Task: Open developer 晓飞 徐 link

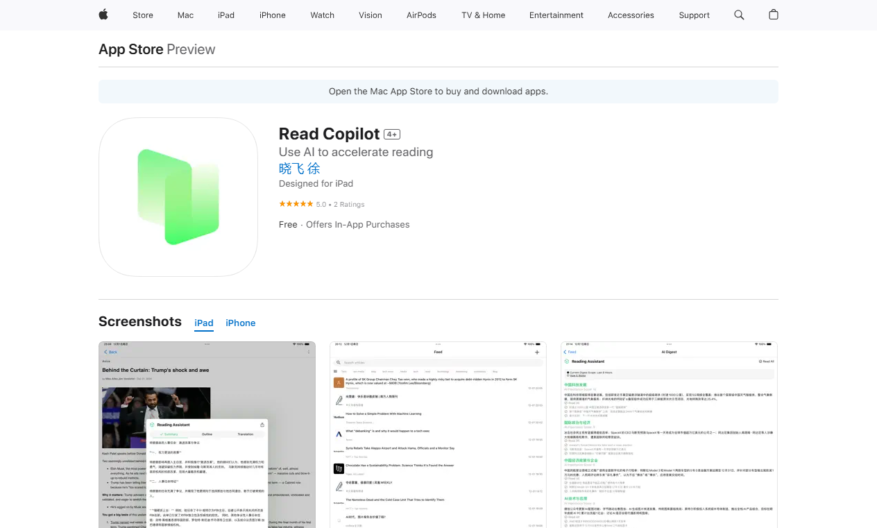Action: [299, 168]
